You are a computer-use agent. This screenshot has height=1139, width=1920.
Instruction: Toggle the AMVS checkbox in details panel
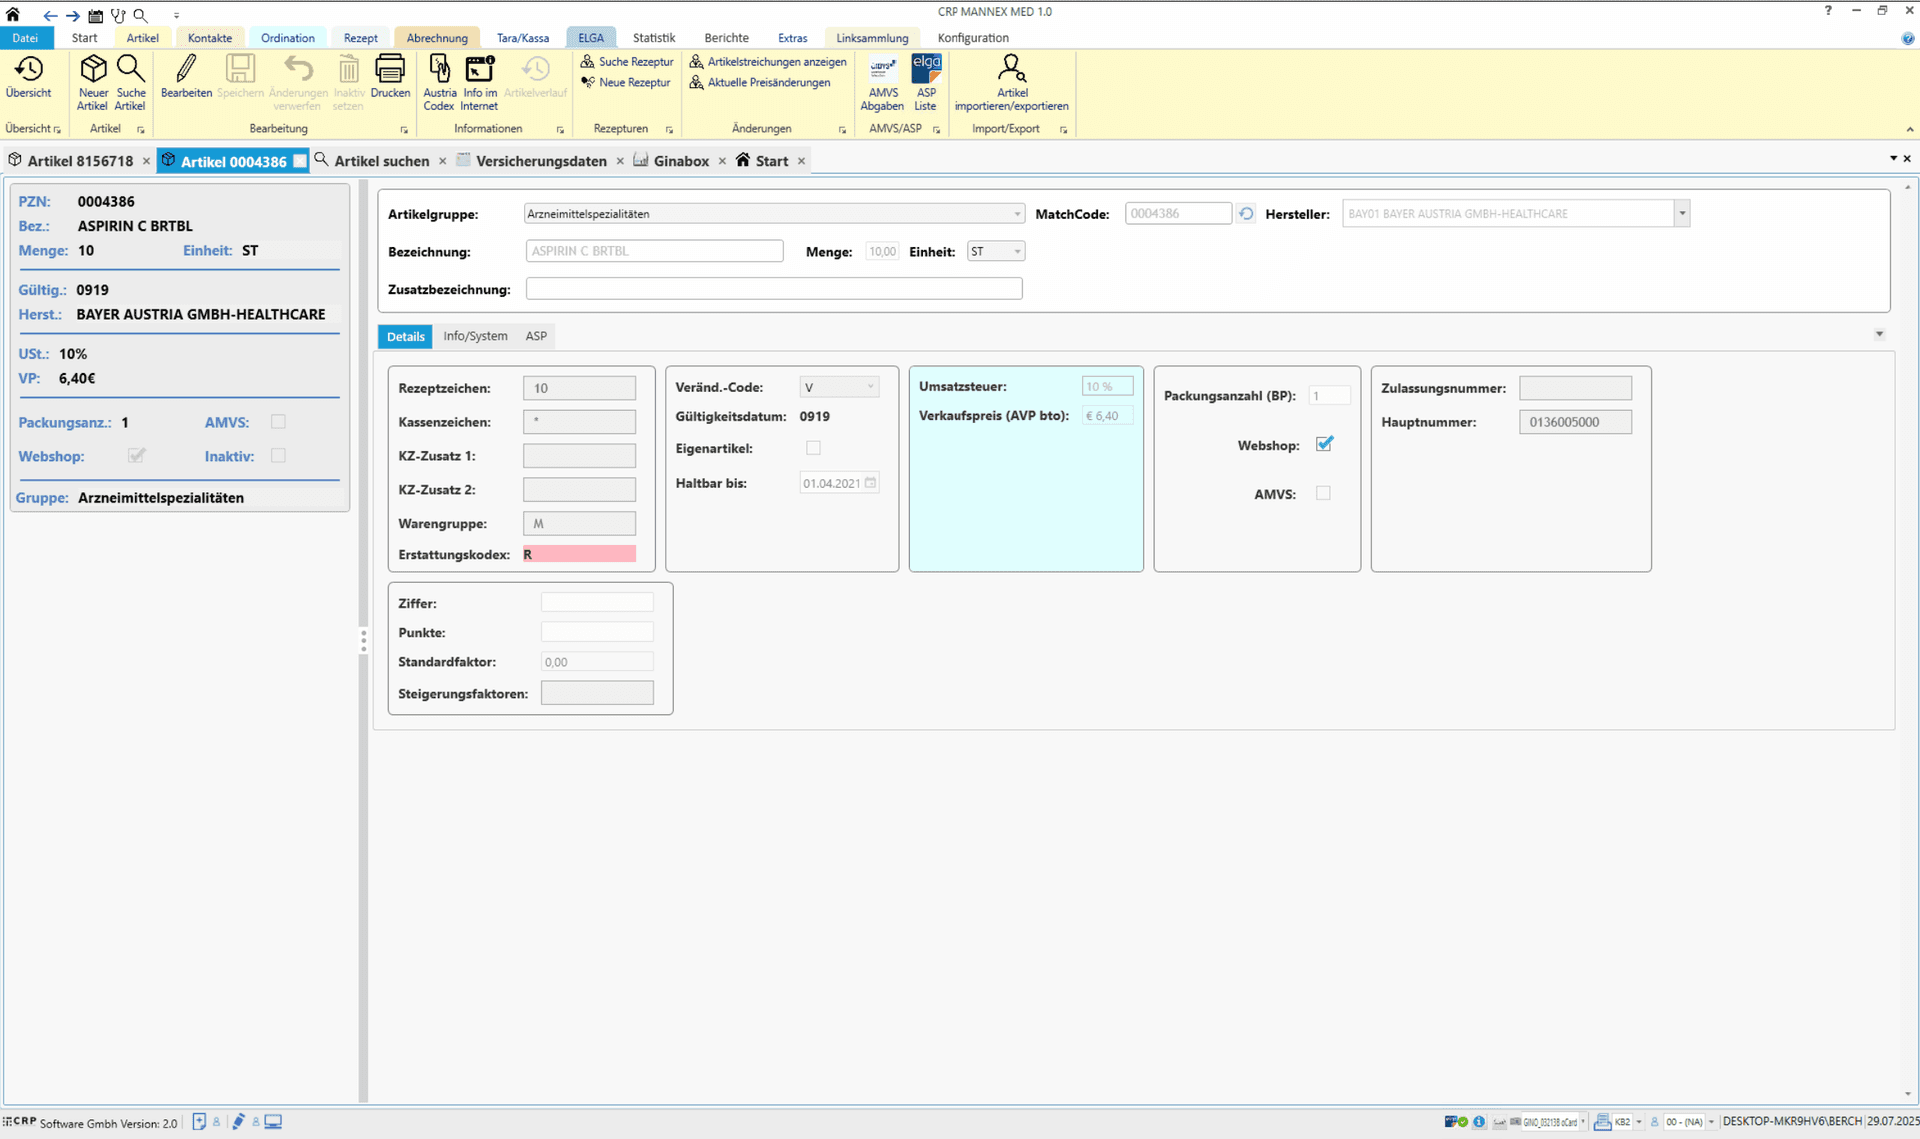[1323, 493]
